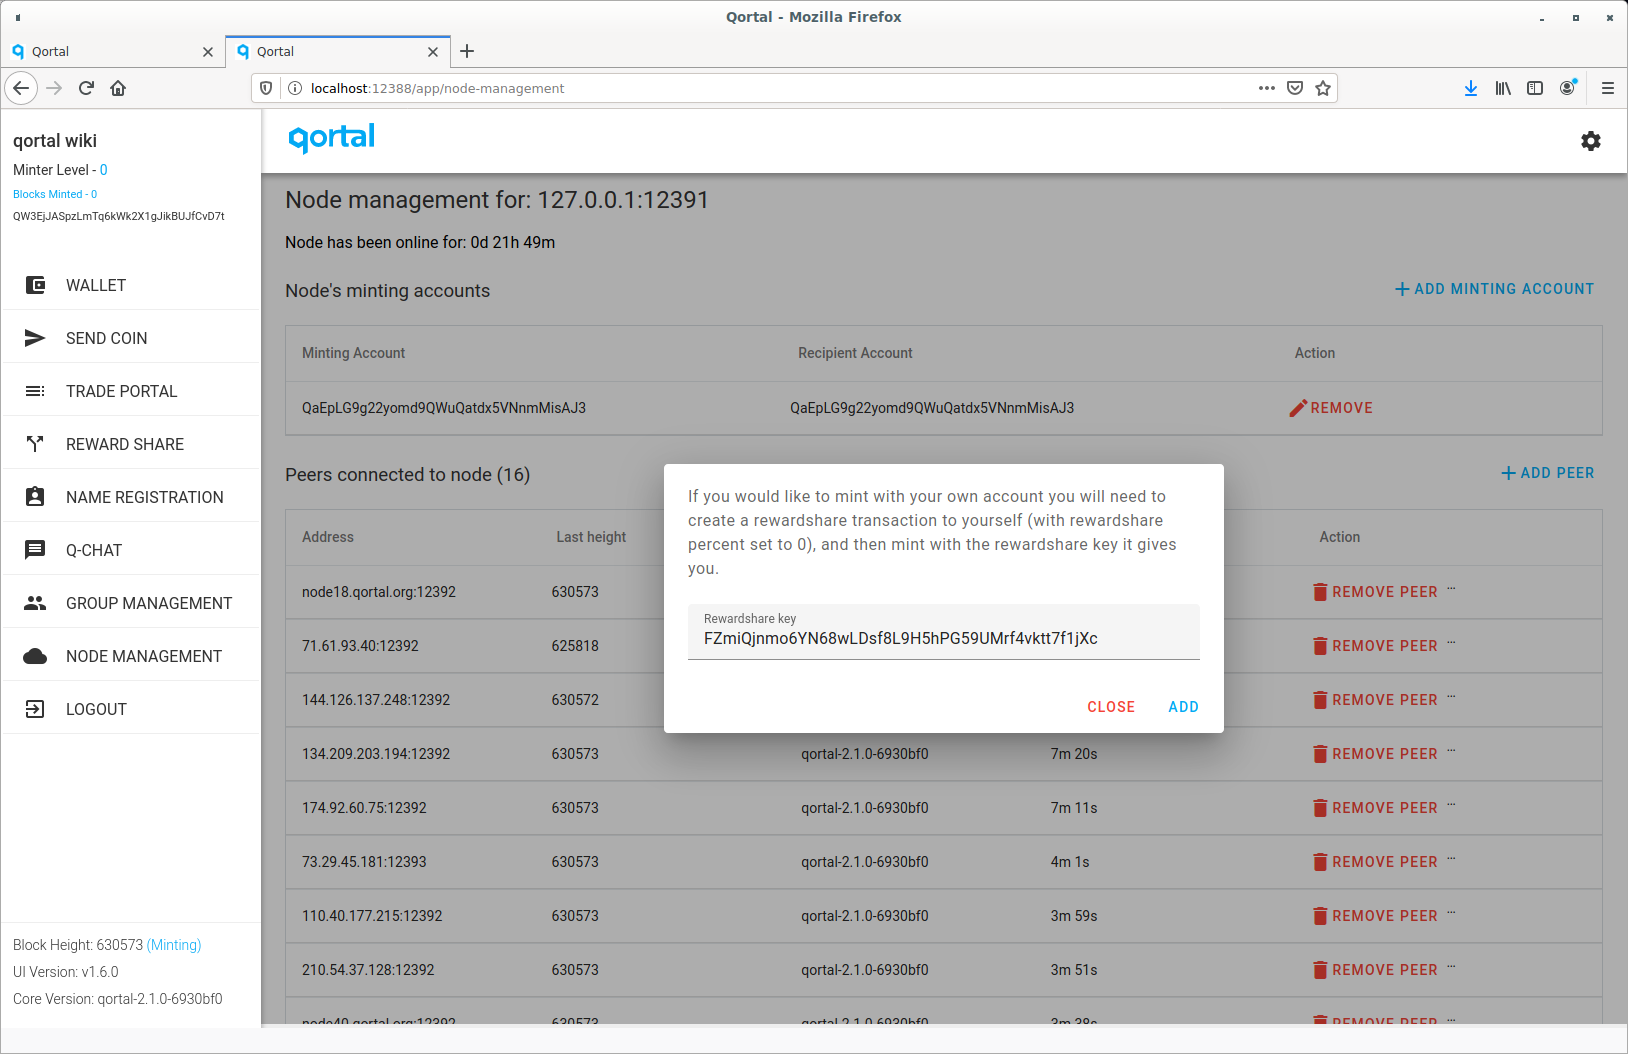Click the Name Registration badge icon

(35, 497)
